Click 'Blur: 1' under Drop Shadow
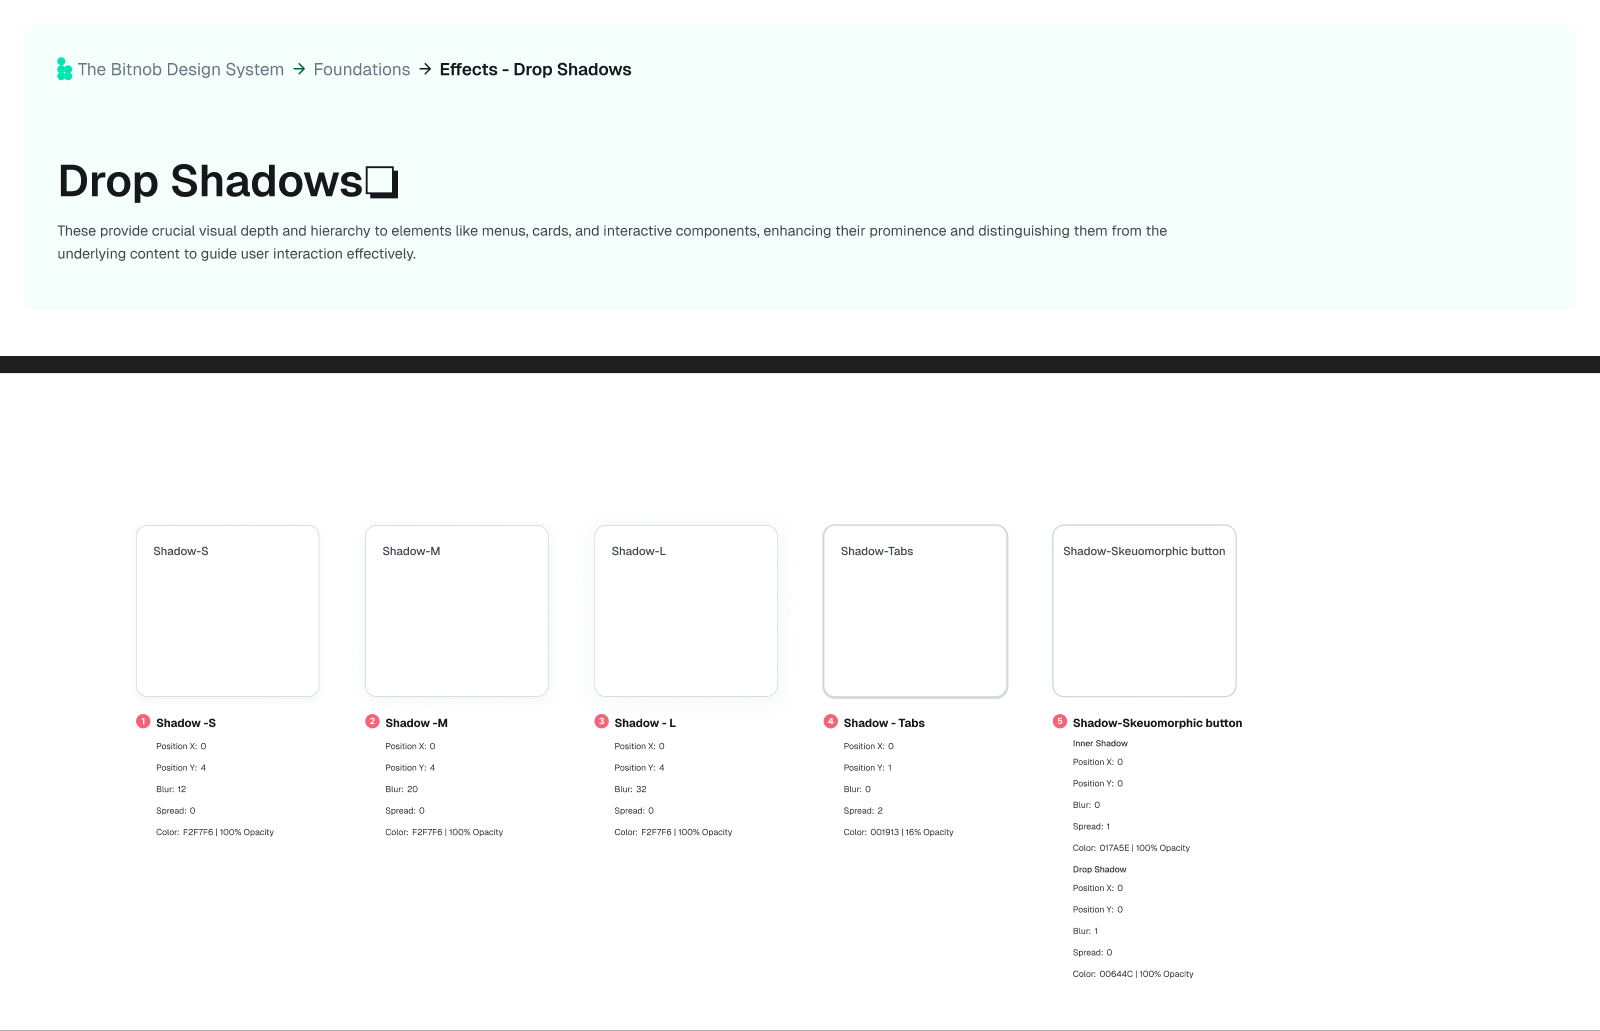 click(x=1085, y=931)
